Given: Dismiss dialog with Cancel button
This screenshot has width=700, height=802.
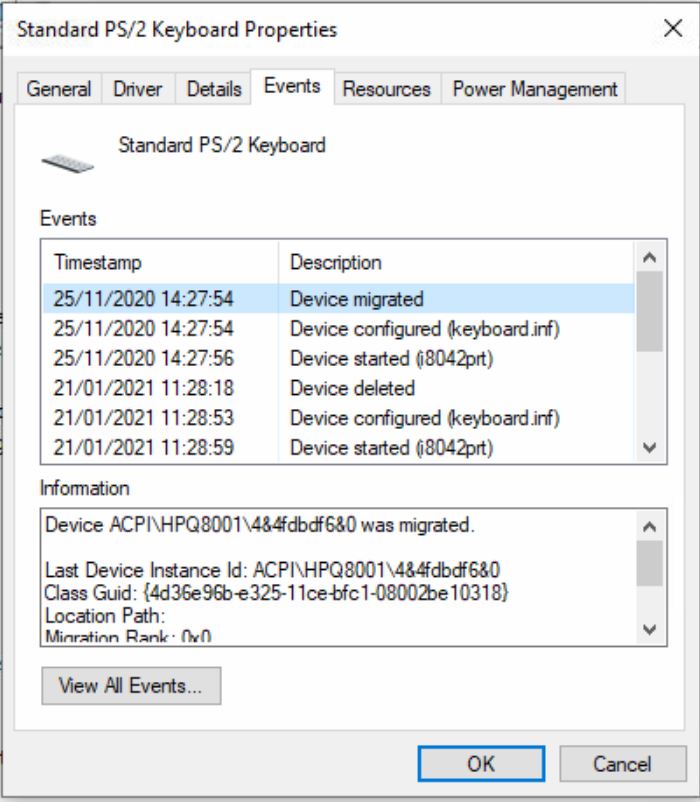Looking at the screenshot, I should coord(622,764).
